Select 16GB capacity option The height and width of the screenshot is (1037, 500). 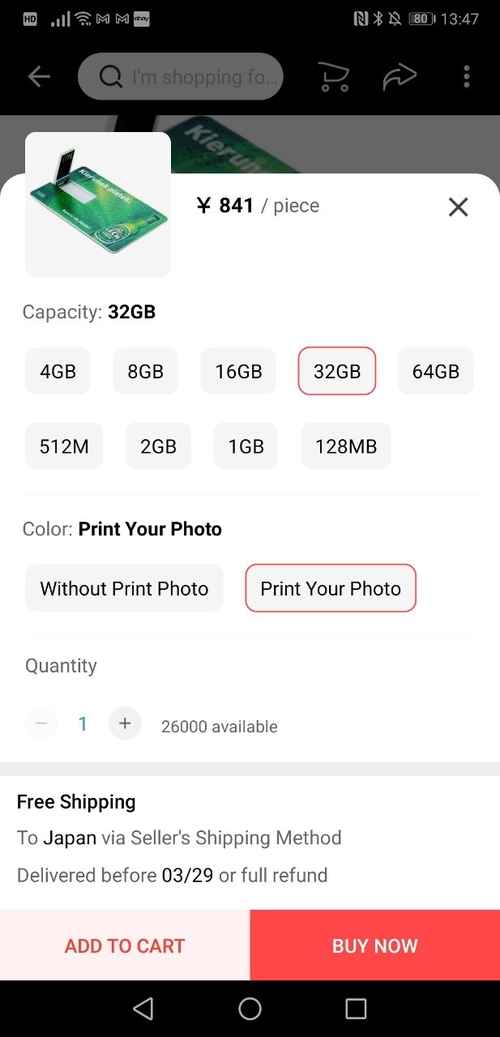click(238, 371)
